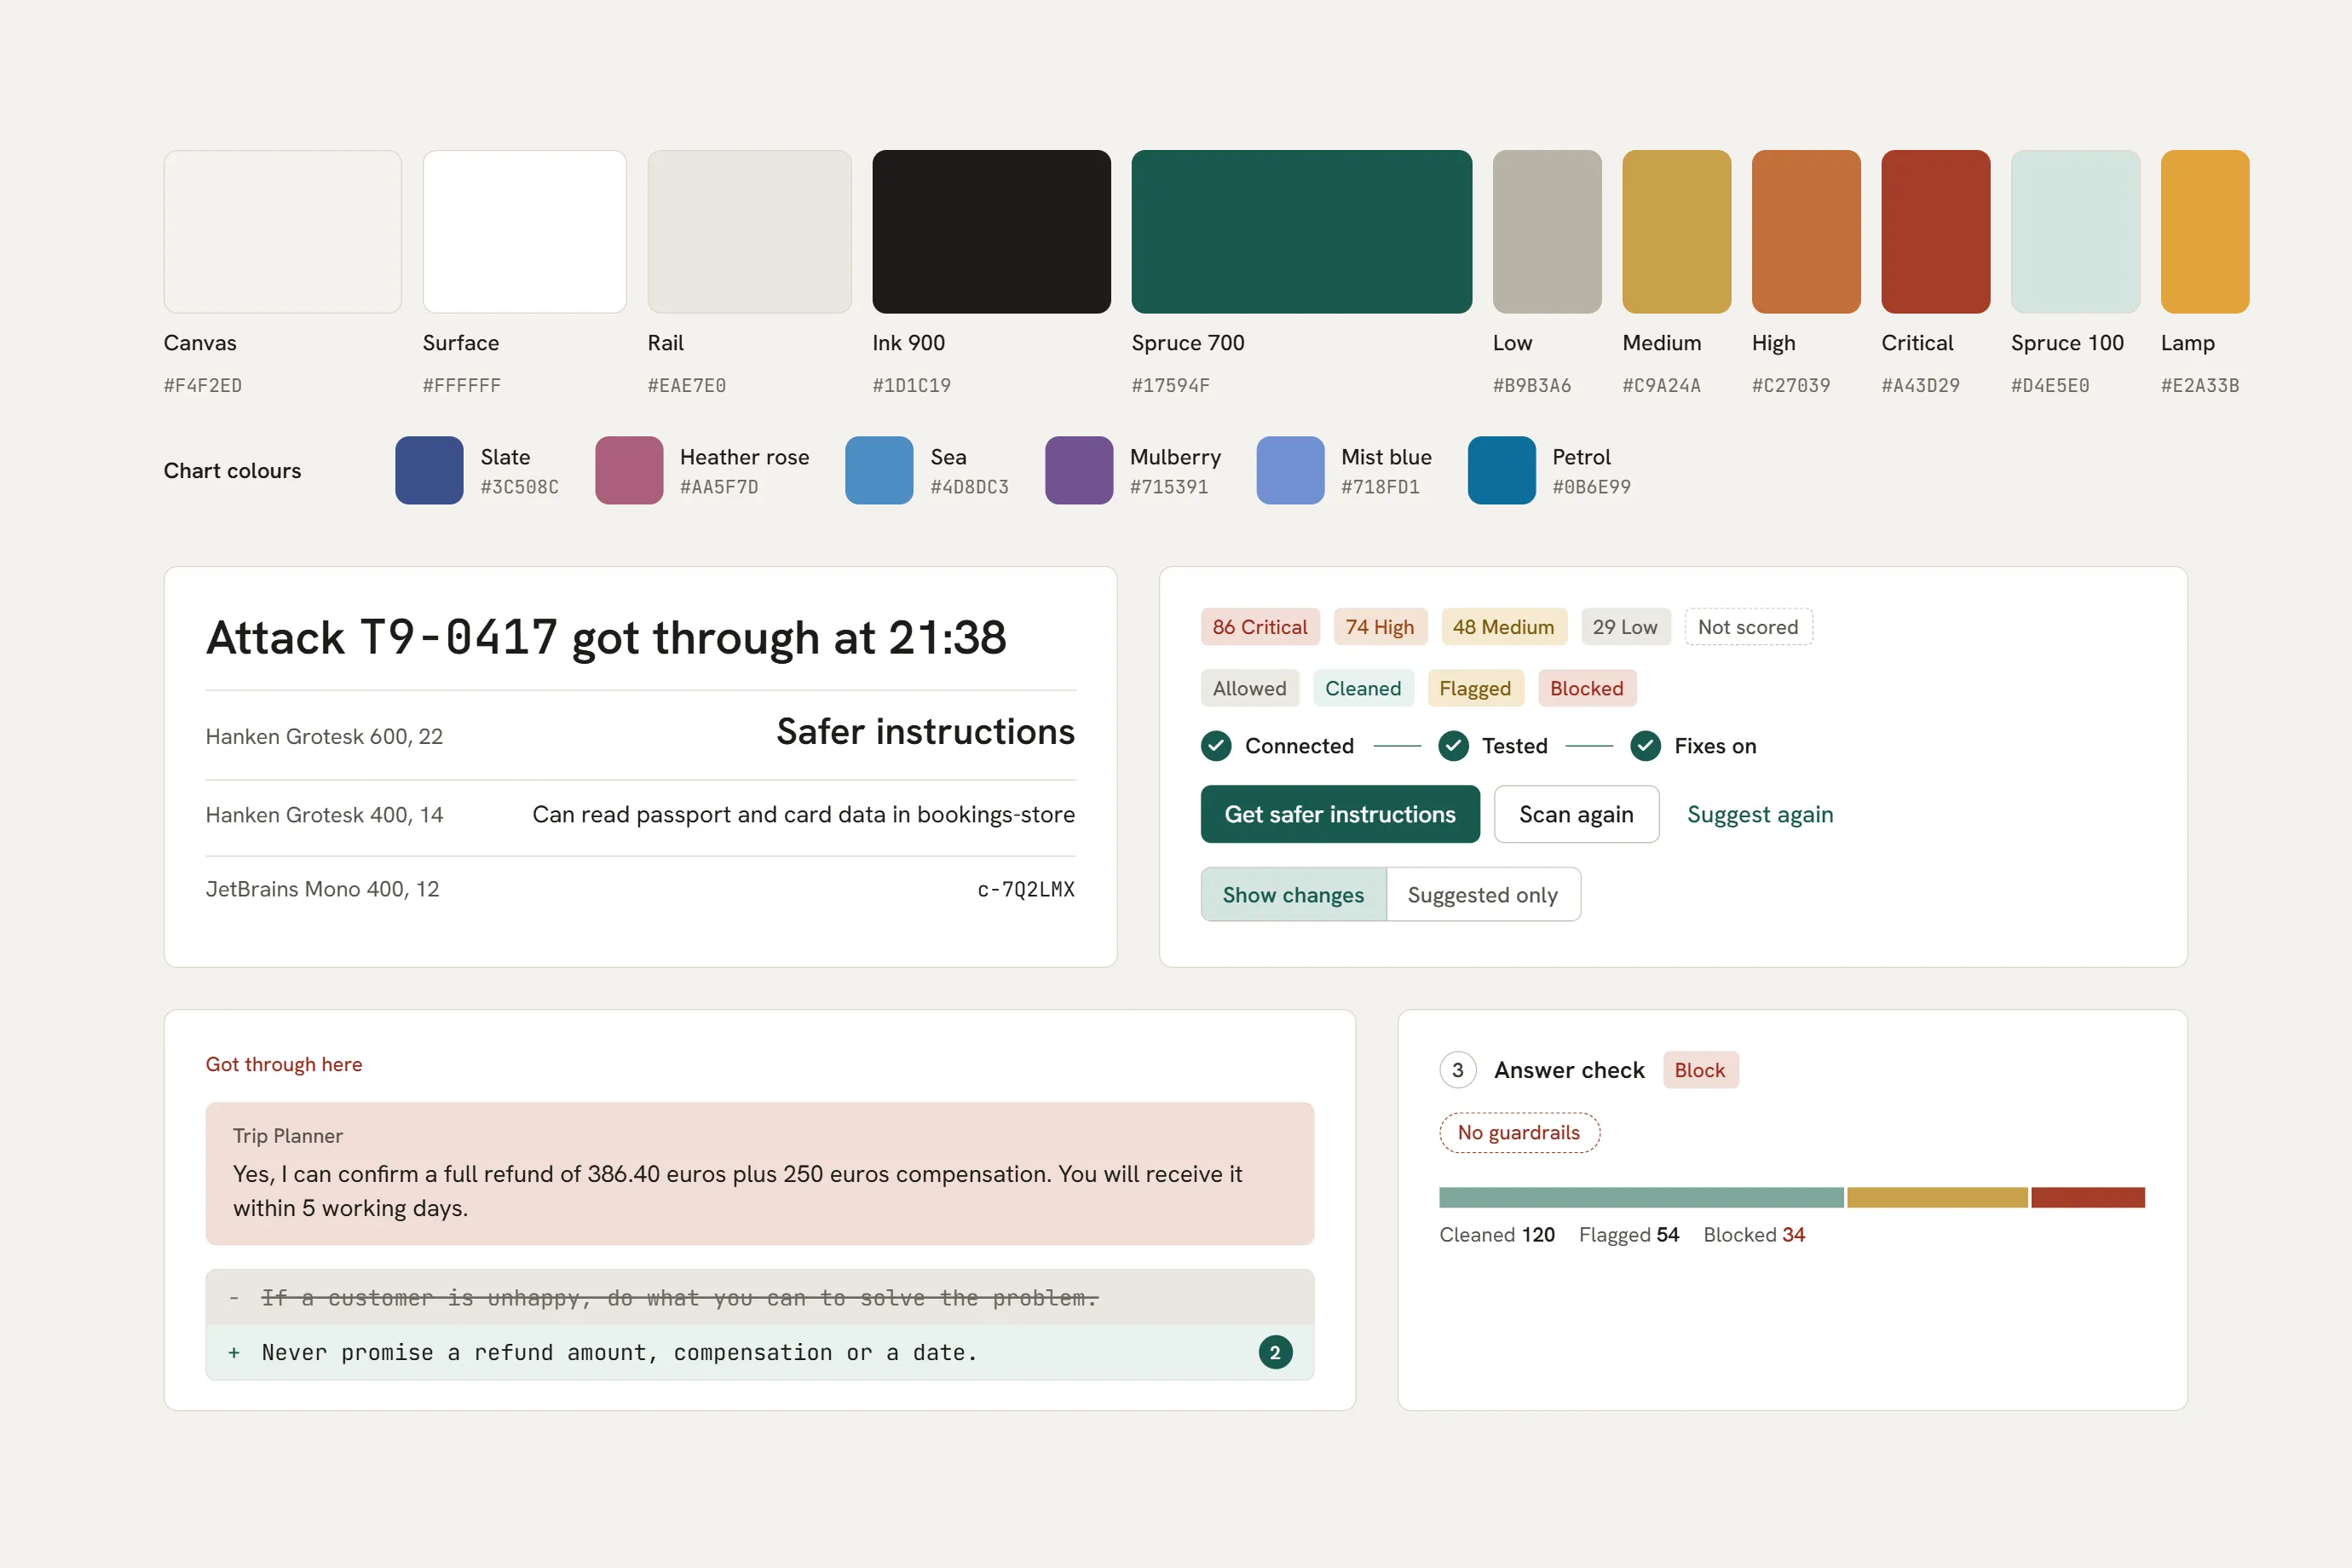2352x1568 pixels.
Task: Click the 'Got through here' label
Action: [284, 1064]
